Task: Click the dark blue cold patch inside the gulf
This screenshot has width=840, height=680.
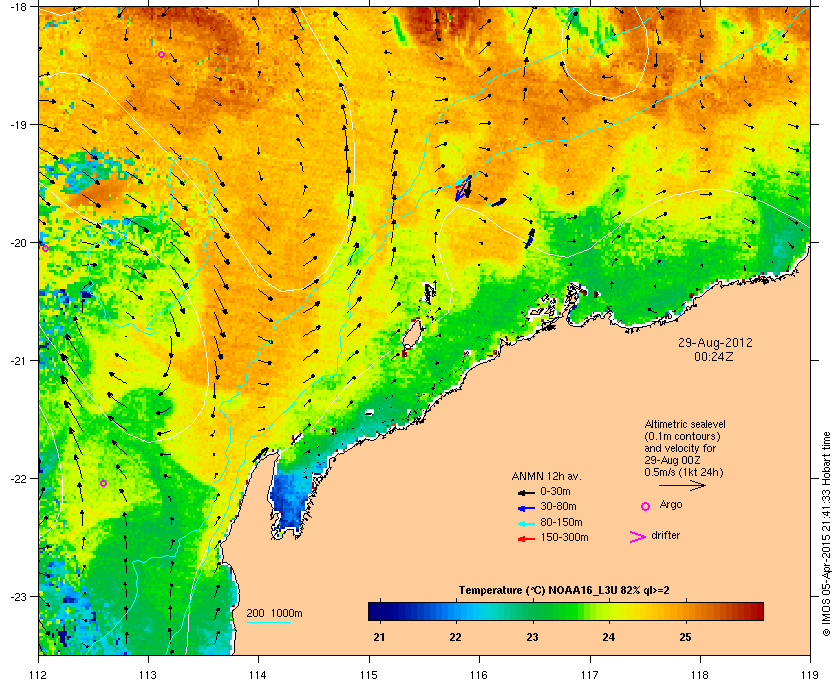Action: (289, 498)
